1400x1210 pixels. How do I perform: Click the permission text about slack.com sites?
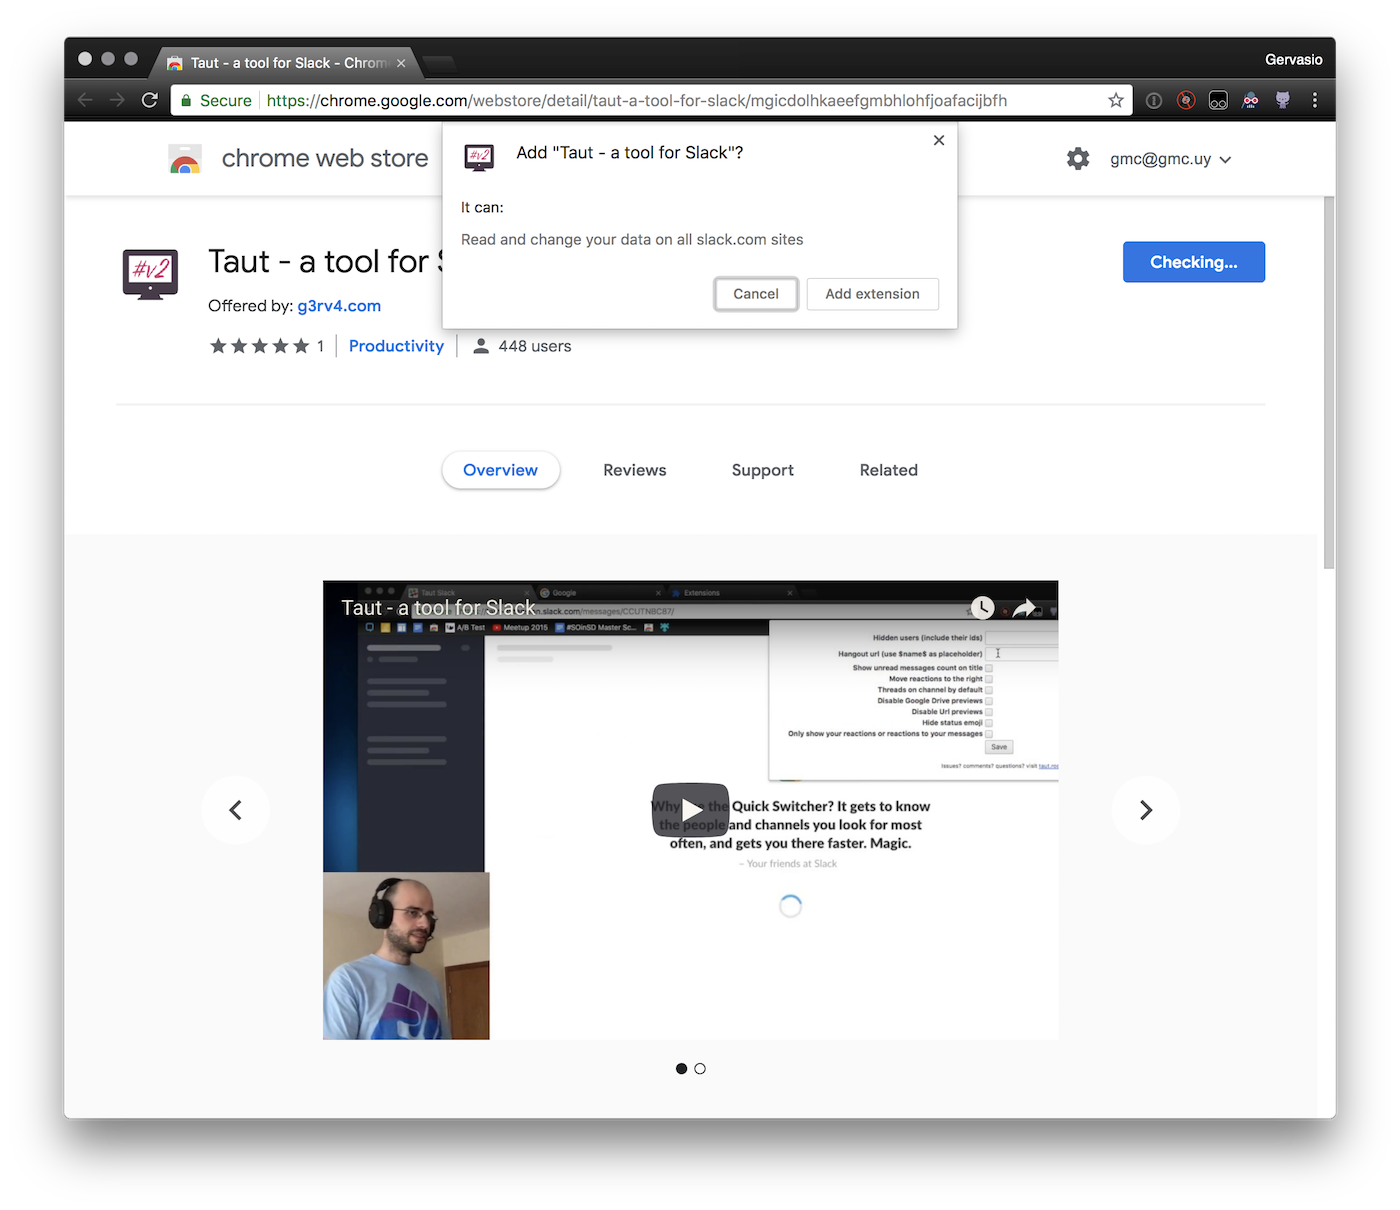point(632,240)
